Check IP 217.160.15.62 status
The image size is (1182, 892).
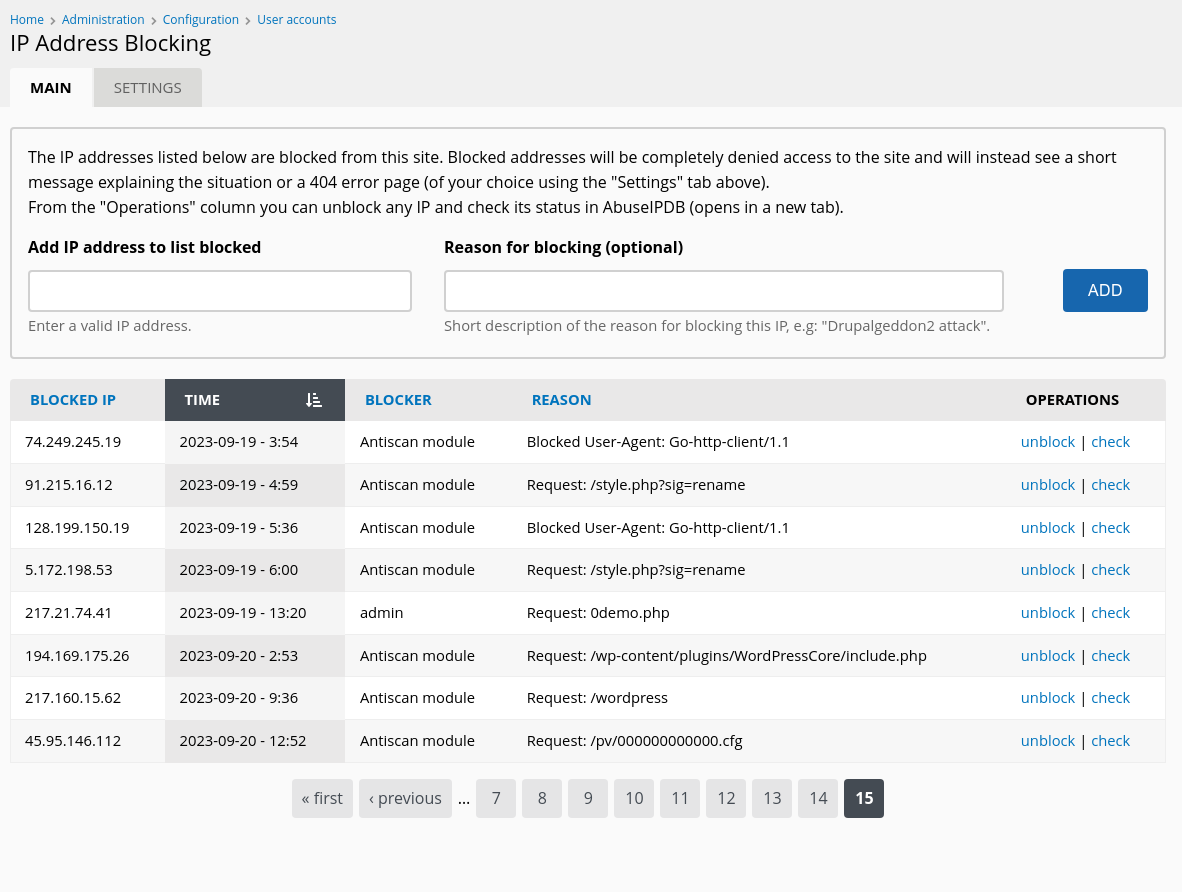pos(1110,698)
